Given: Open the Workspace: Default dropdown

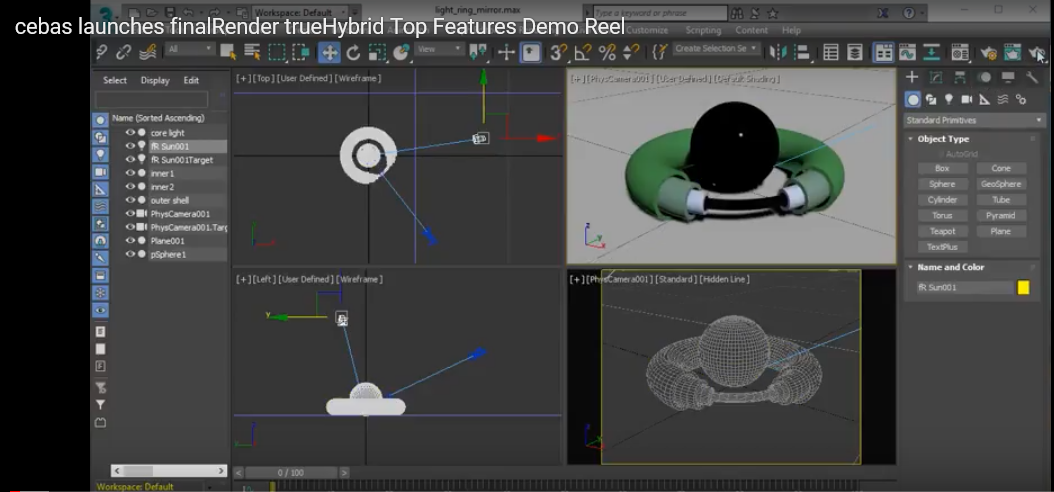Looking at the screenshot, I should [300, 13].
